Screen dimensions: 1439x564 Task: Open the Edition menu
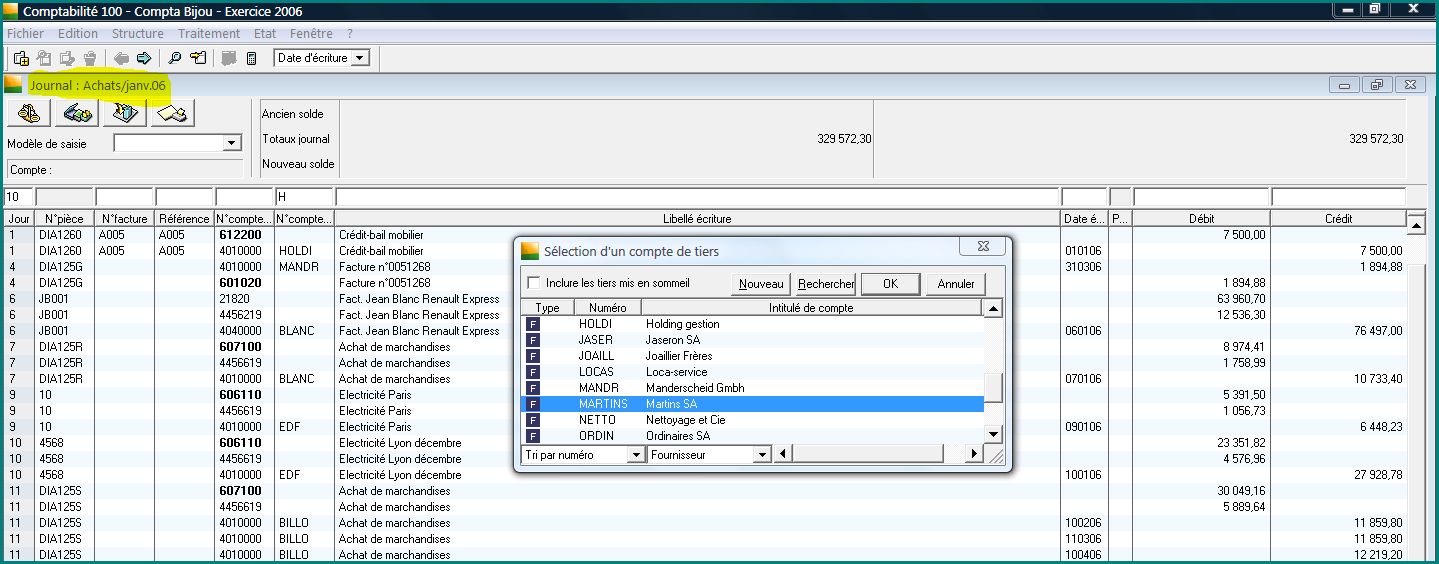78,33
